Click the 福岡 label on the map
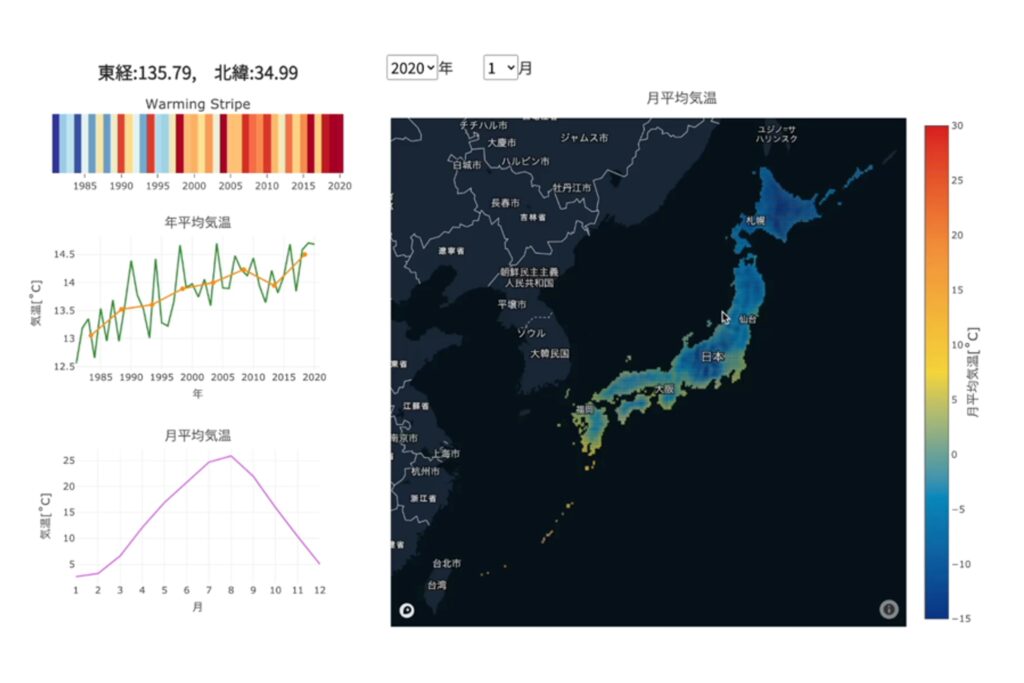 (584, 409)
